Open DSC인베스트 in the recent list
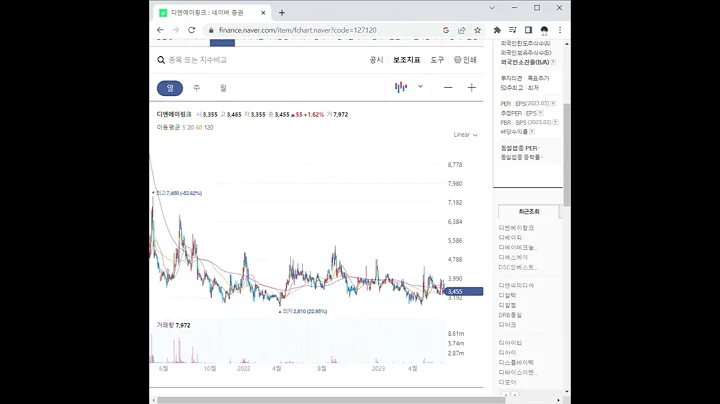Screen dimensions: 720x404 pyautogui.click(x=518, y=267)
